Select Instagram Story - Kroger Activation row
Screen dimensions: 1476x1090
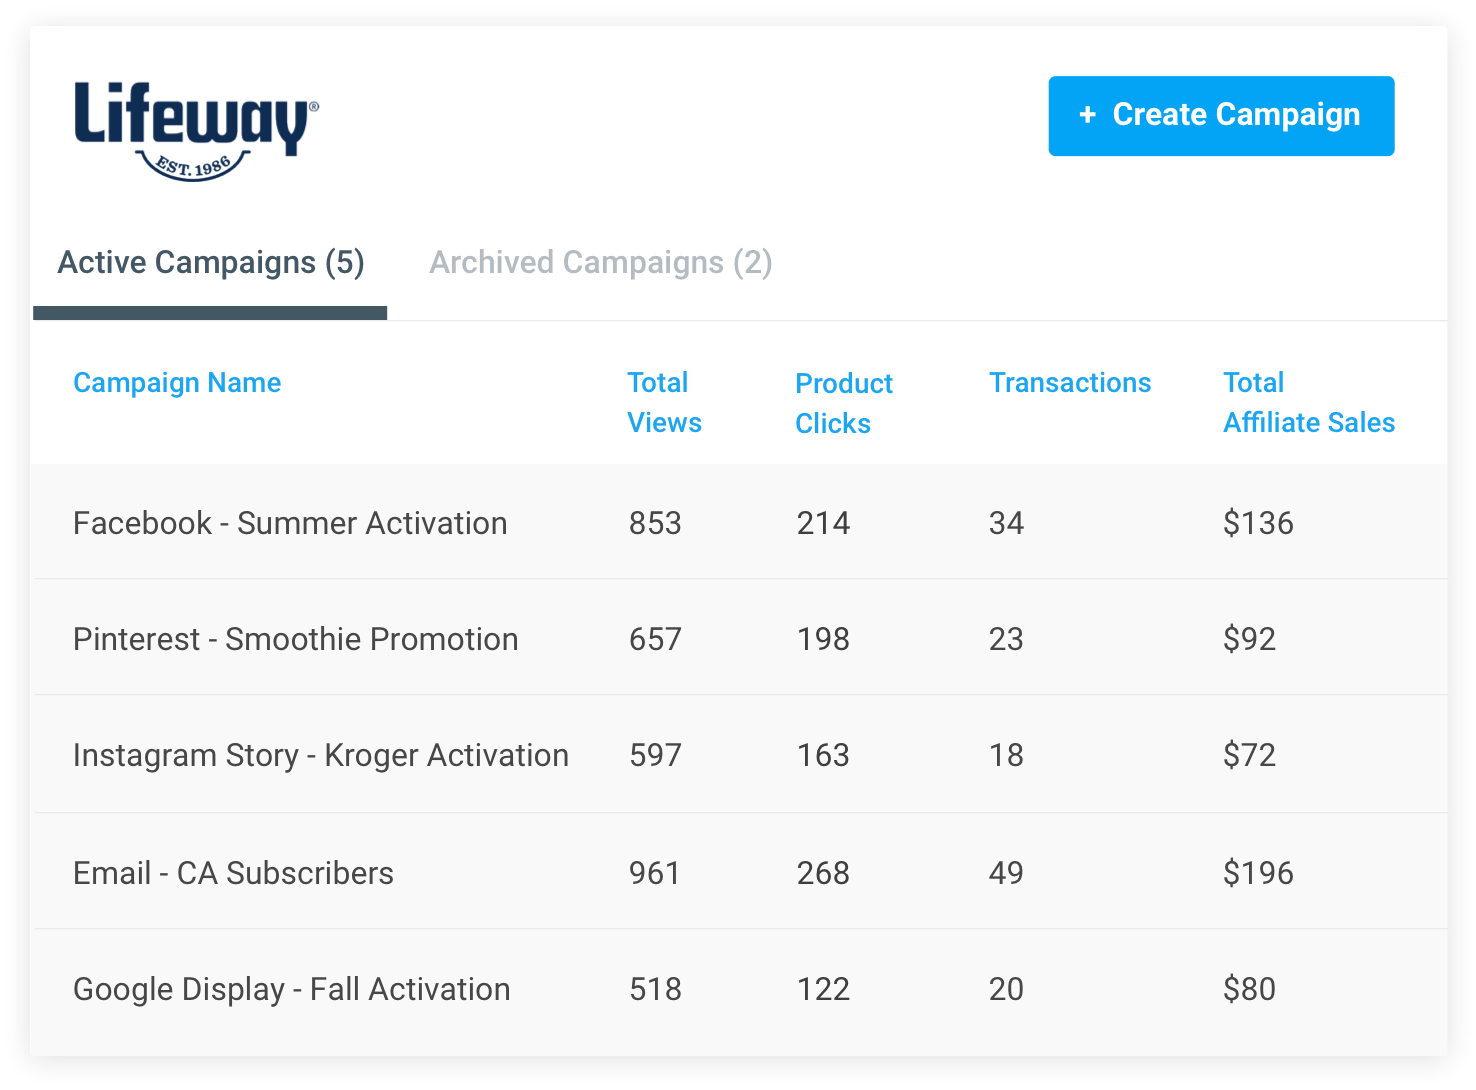[x=740, y=755]
